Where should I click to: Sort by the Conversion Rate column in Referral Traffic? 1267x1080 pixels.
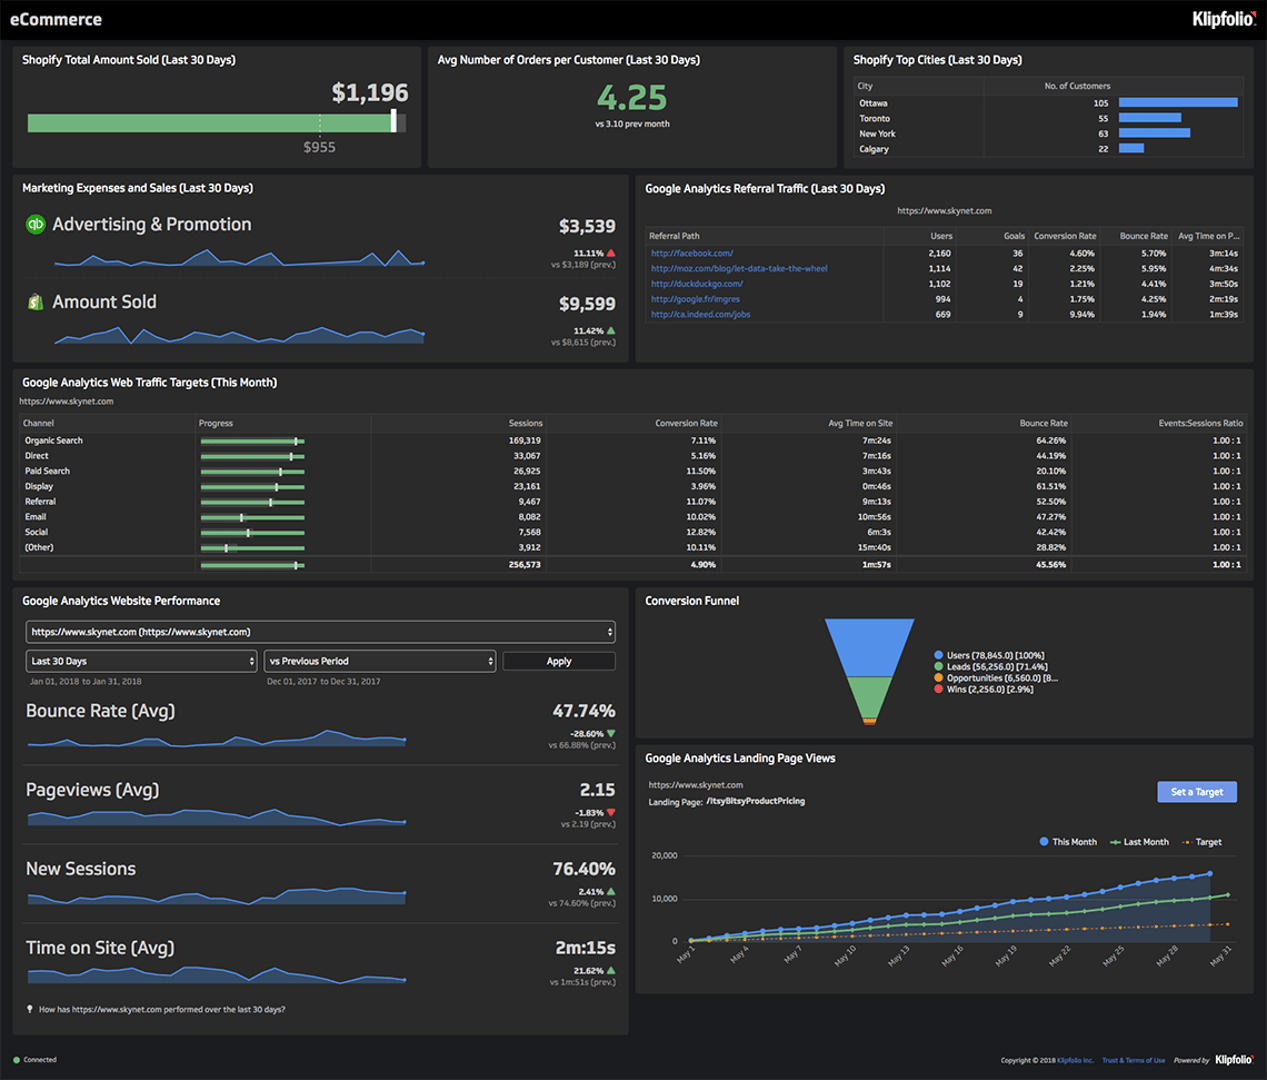tap(1064, 236)
